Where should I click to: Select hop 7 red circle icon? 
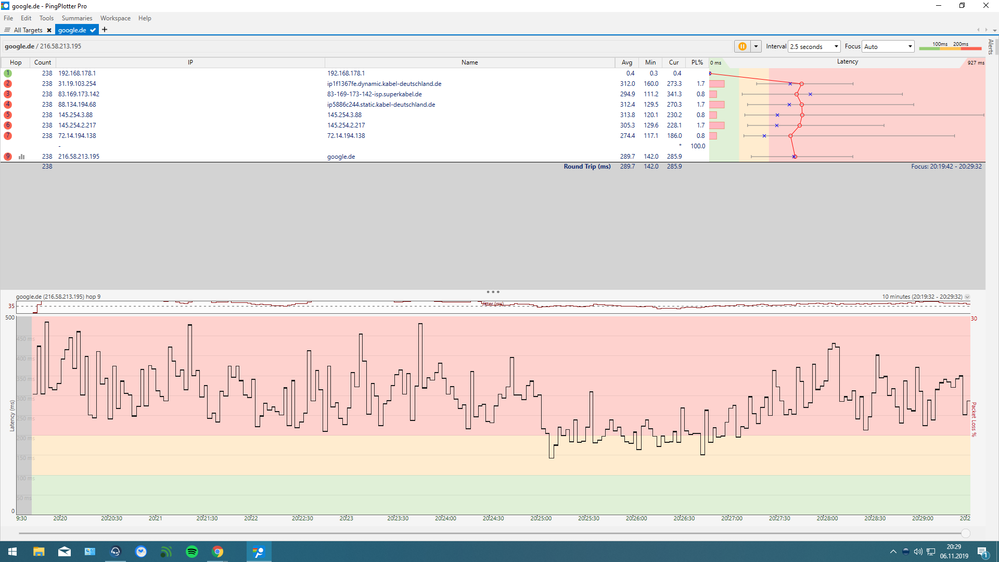(x=8, y=136)
